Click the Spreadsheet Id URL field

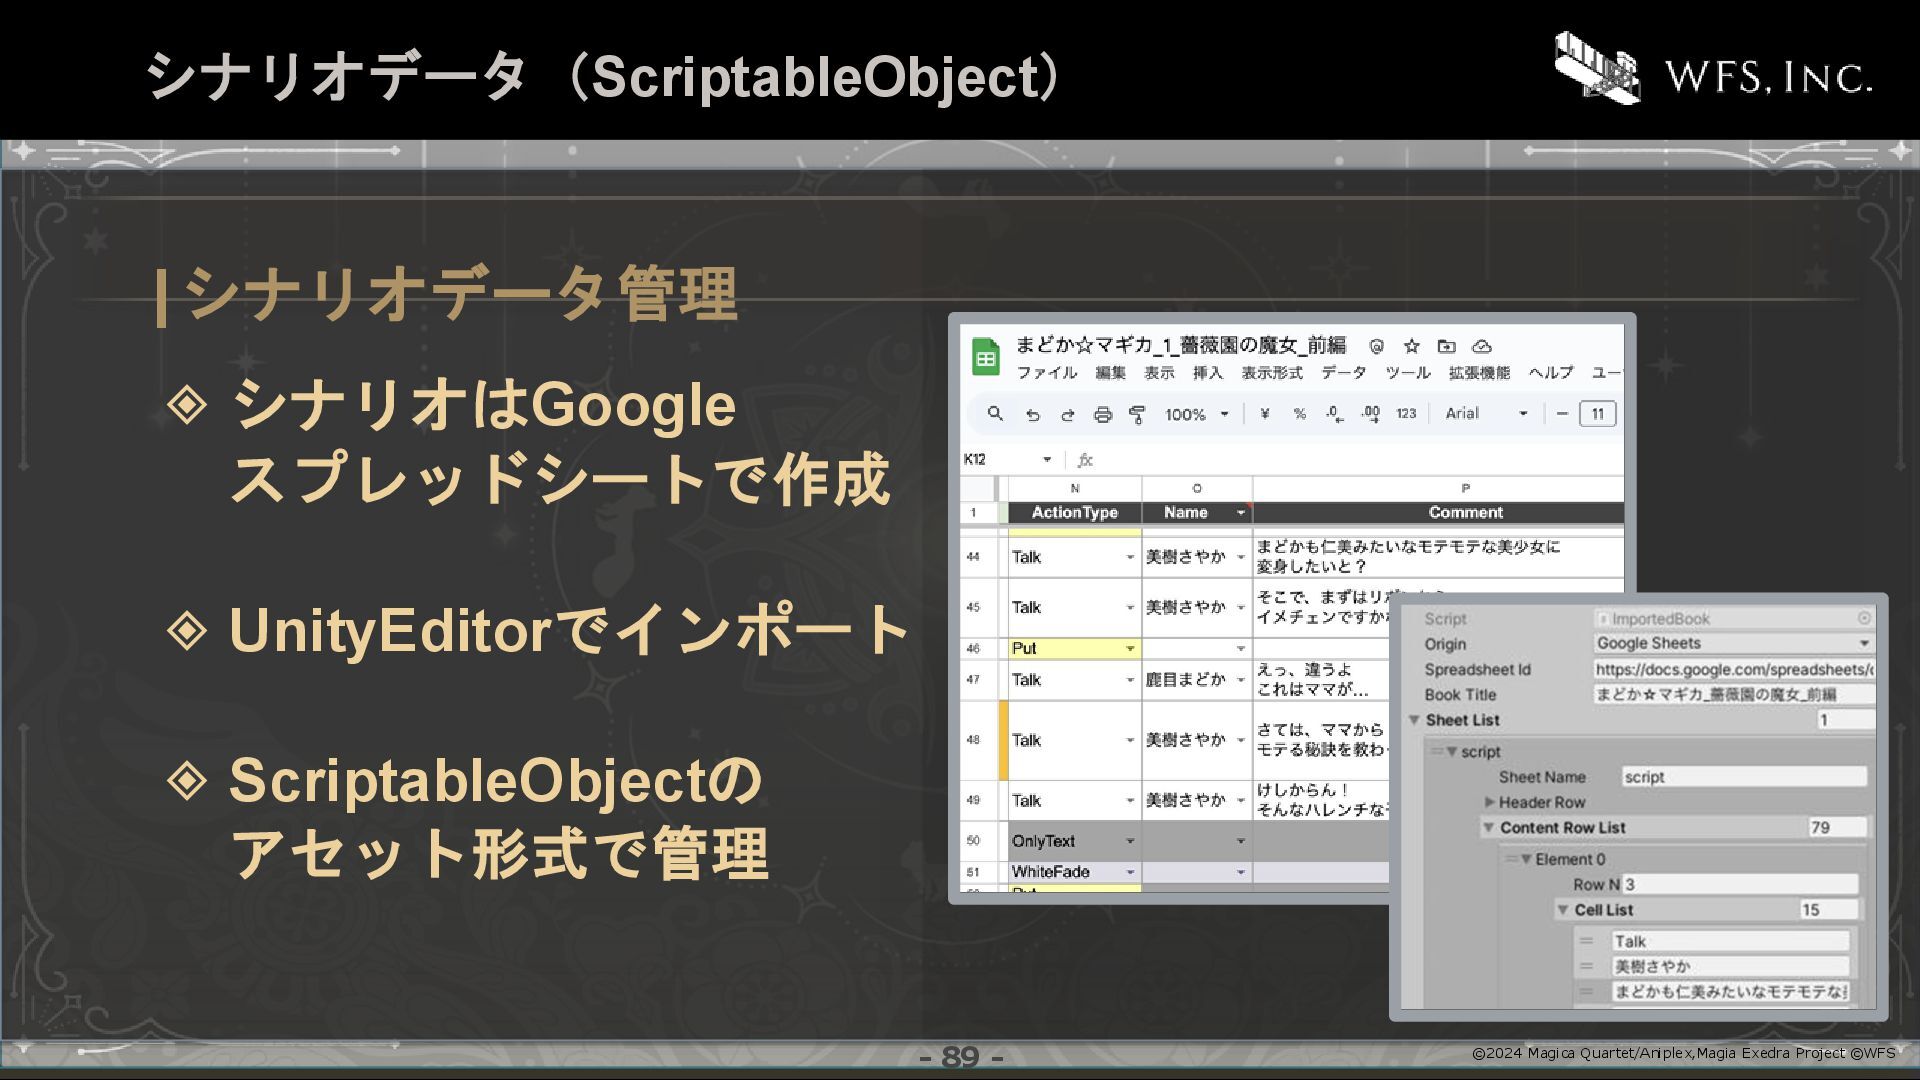(1733, 669)
